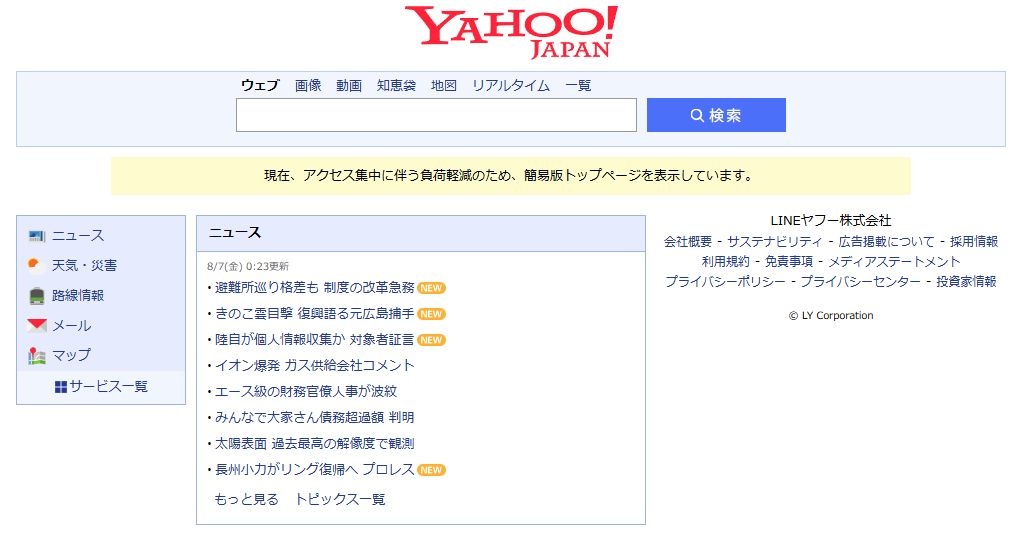Open プライバシーセンター footer link
1033x536 pixels.
[x=861, y=281]
